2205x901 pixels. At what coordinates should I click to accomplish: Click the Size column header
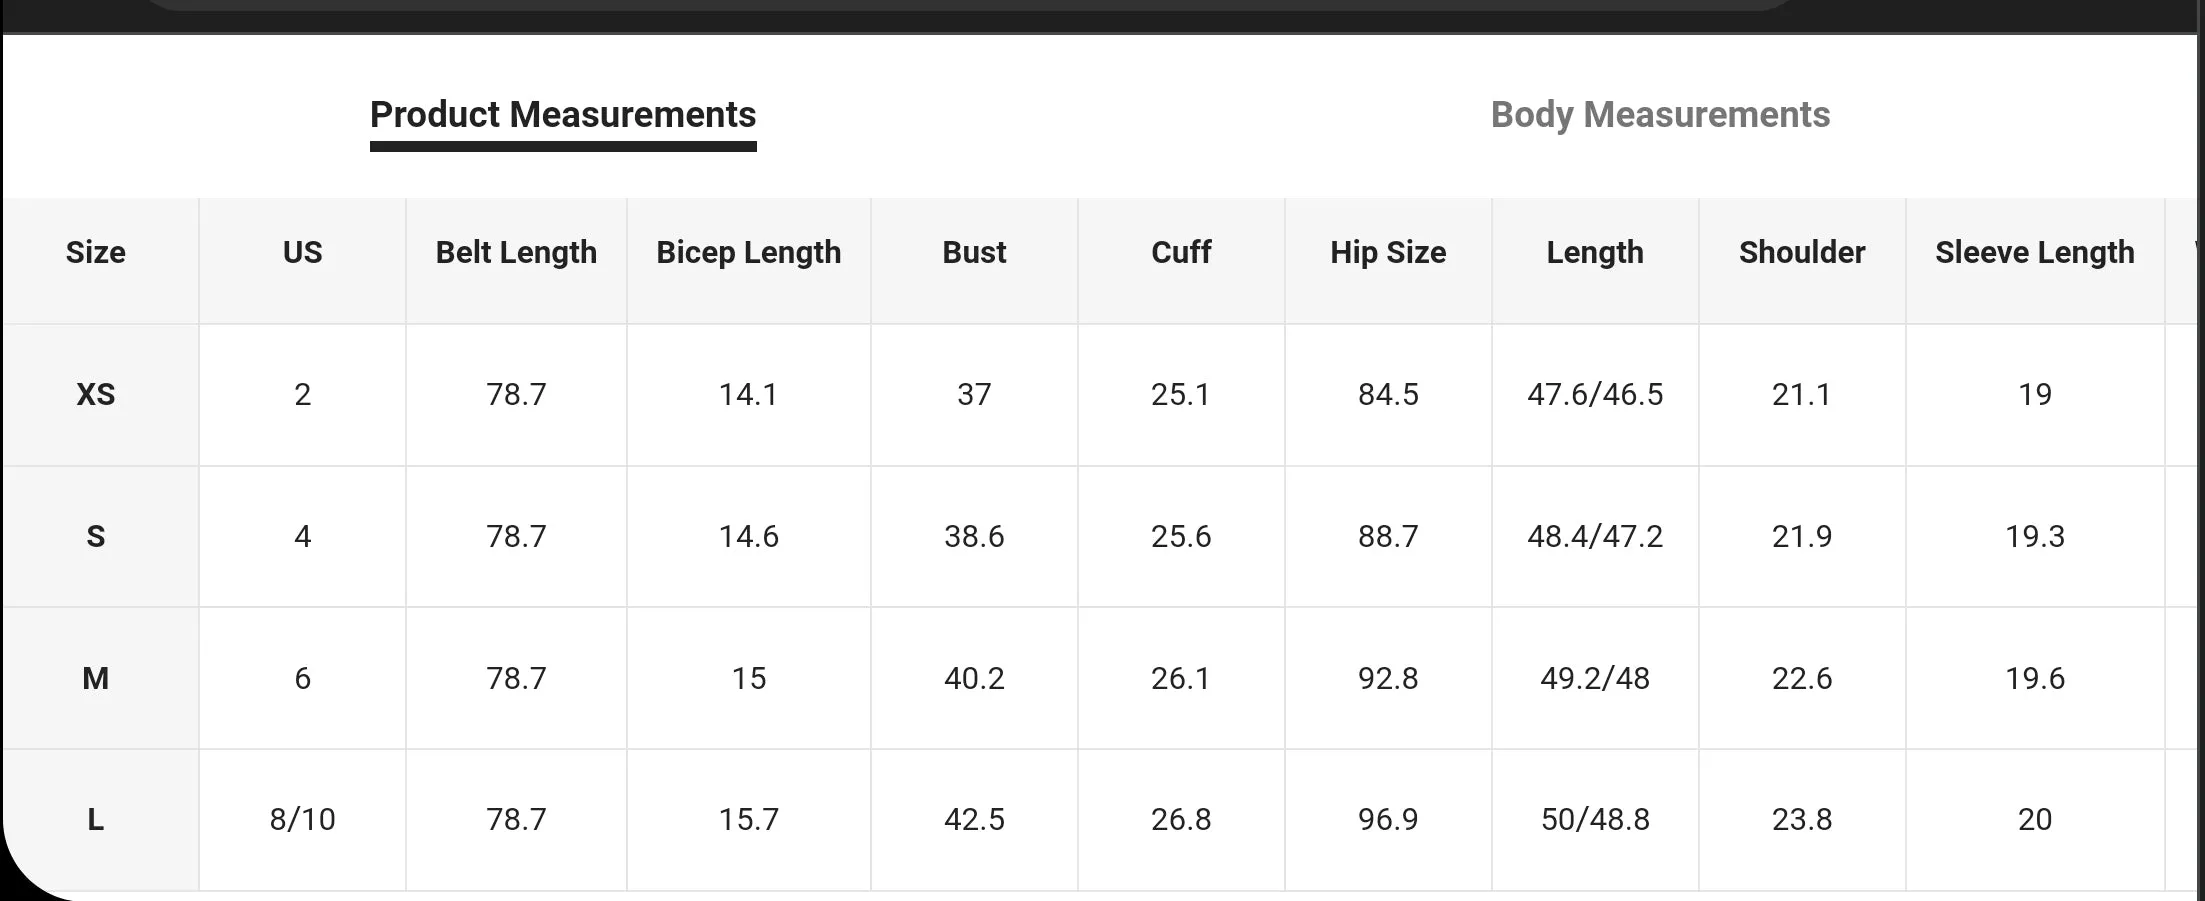(96, 252)
